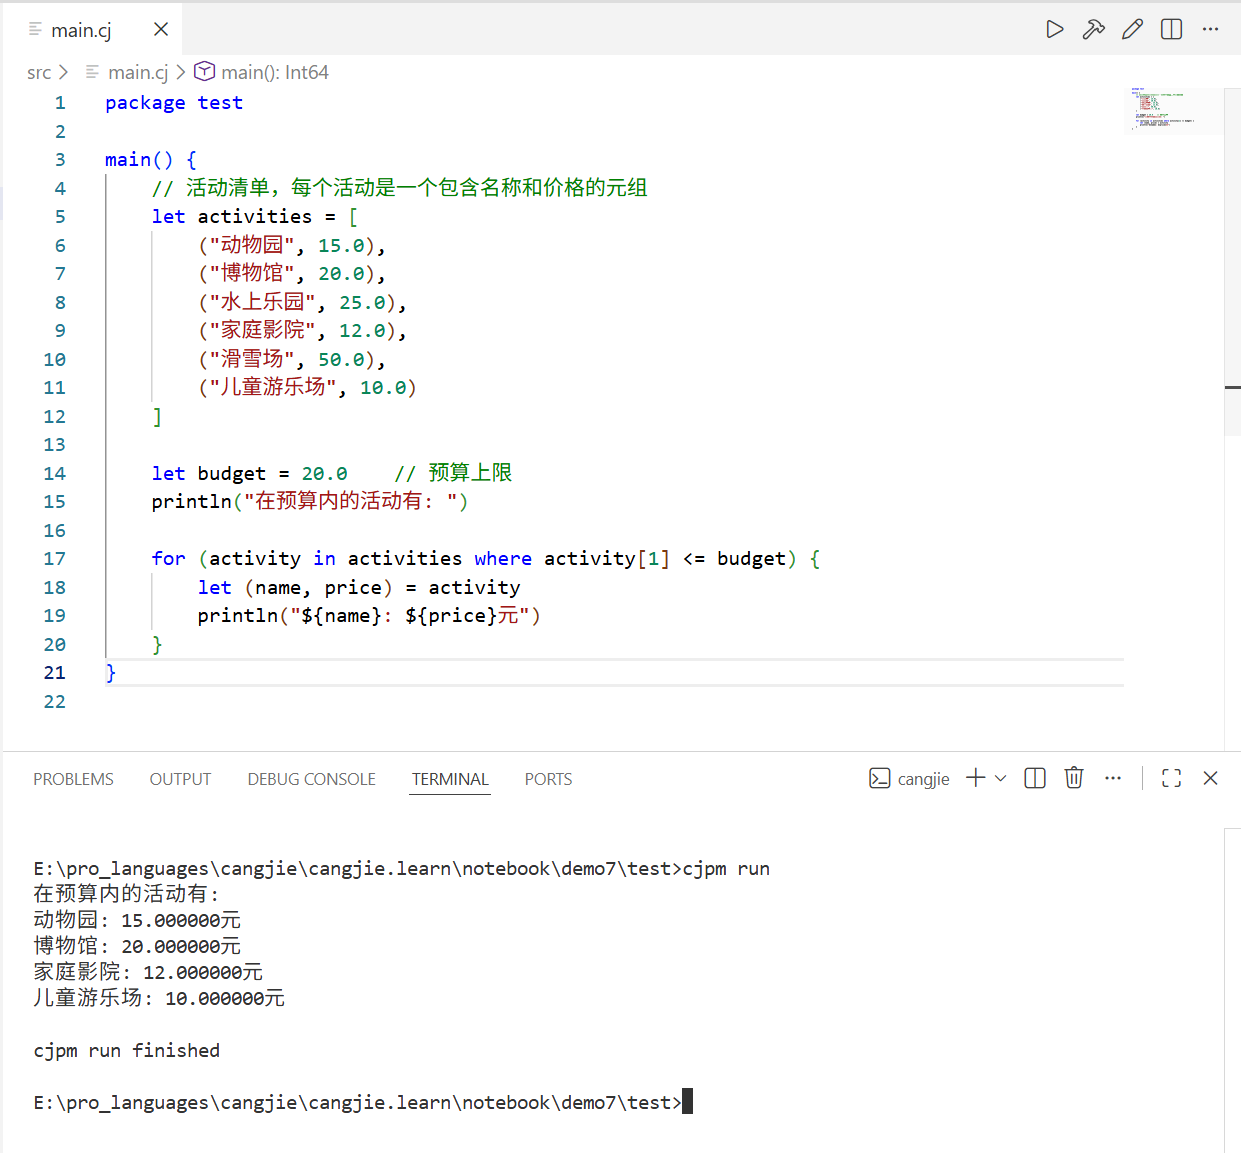The width and height of the screenshot is (1241, 1153).
Task: Split the terminal pane
Action: [1035, 778]
